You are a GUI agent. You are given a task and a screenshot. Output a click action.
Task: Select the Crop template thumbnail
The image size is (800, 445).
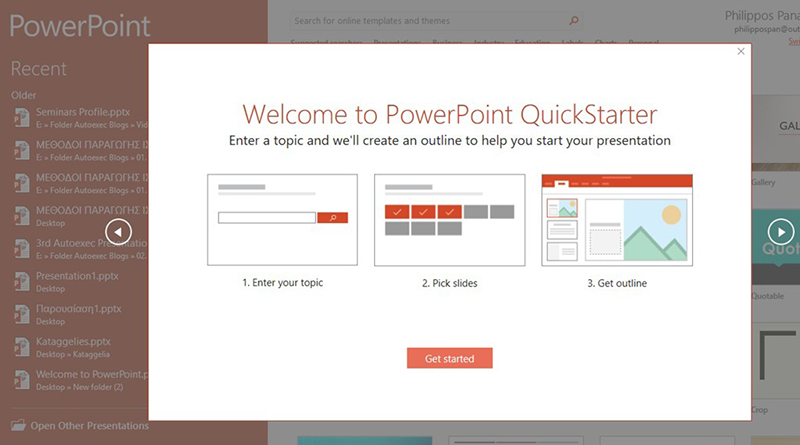click(x=776, y=360)
